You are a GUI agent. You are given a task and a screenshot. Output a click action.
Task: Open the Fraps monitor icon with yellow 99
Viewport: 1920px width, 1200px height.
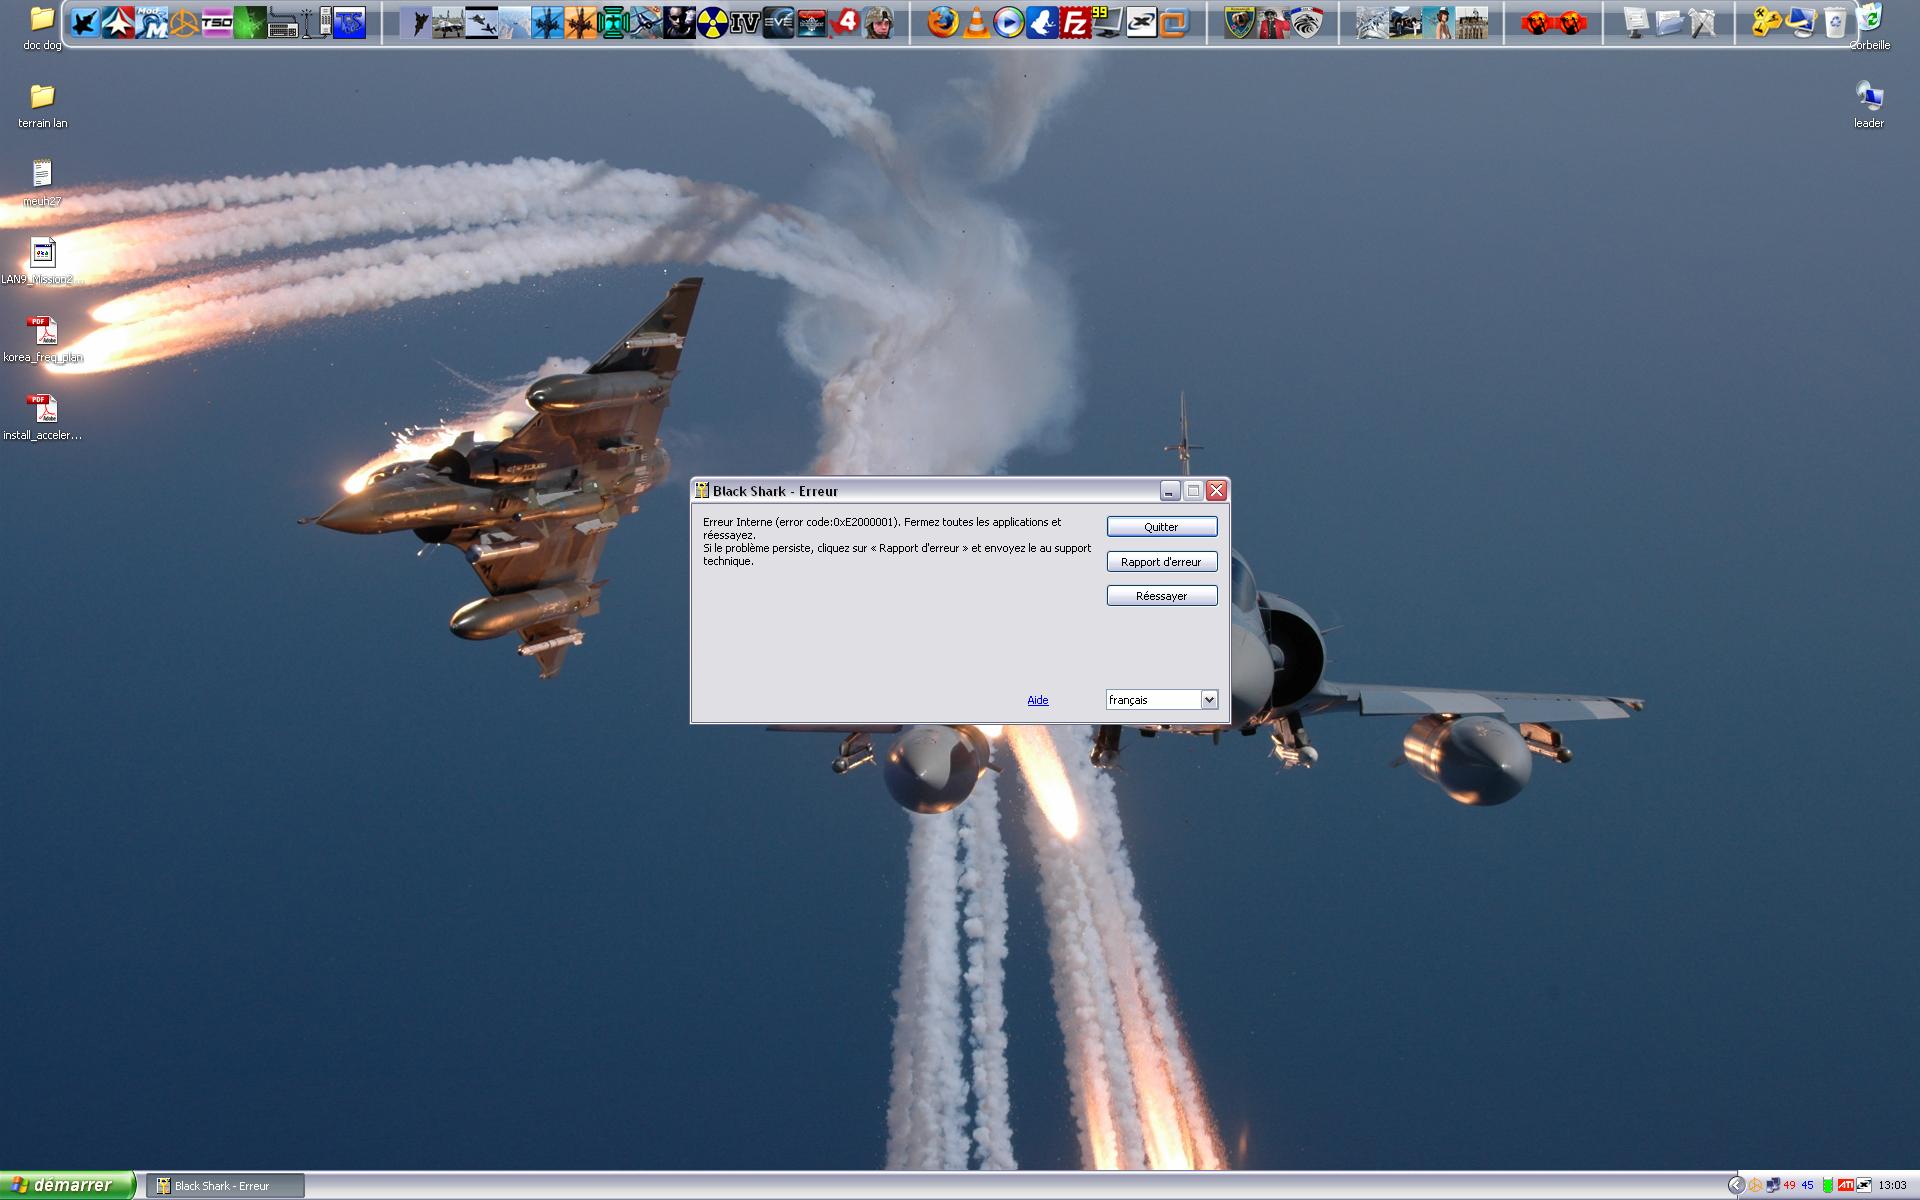coord(1106,22)
